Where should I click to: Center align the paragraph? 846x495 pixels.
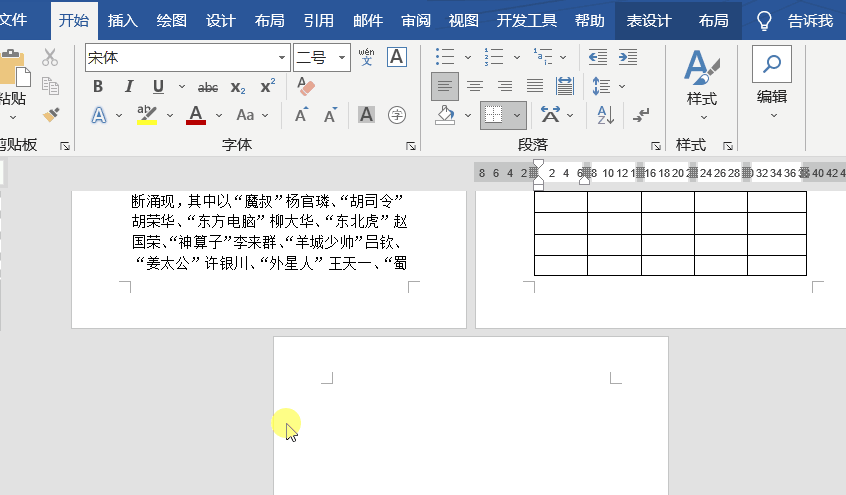click(475, 86)
